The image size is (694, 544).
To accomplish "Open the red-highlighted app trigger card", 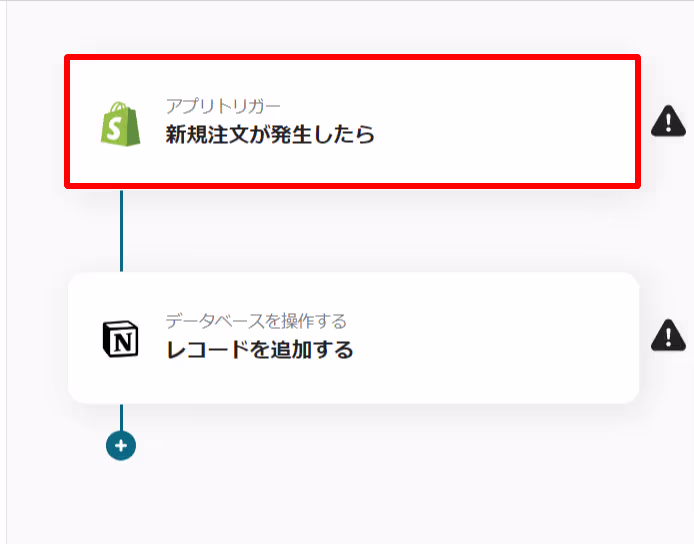I will pos(352,121).
